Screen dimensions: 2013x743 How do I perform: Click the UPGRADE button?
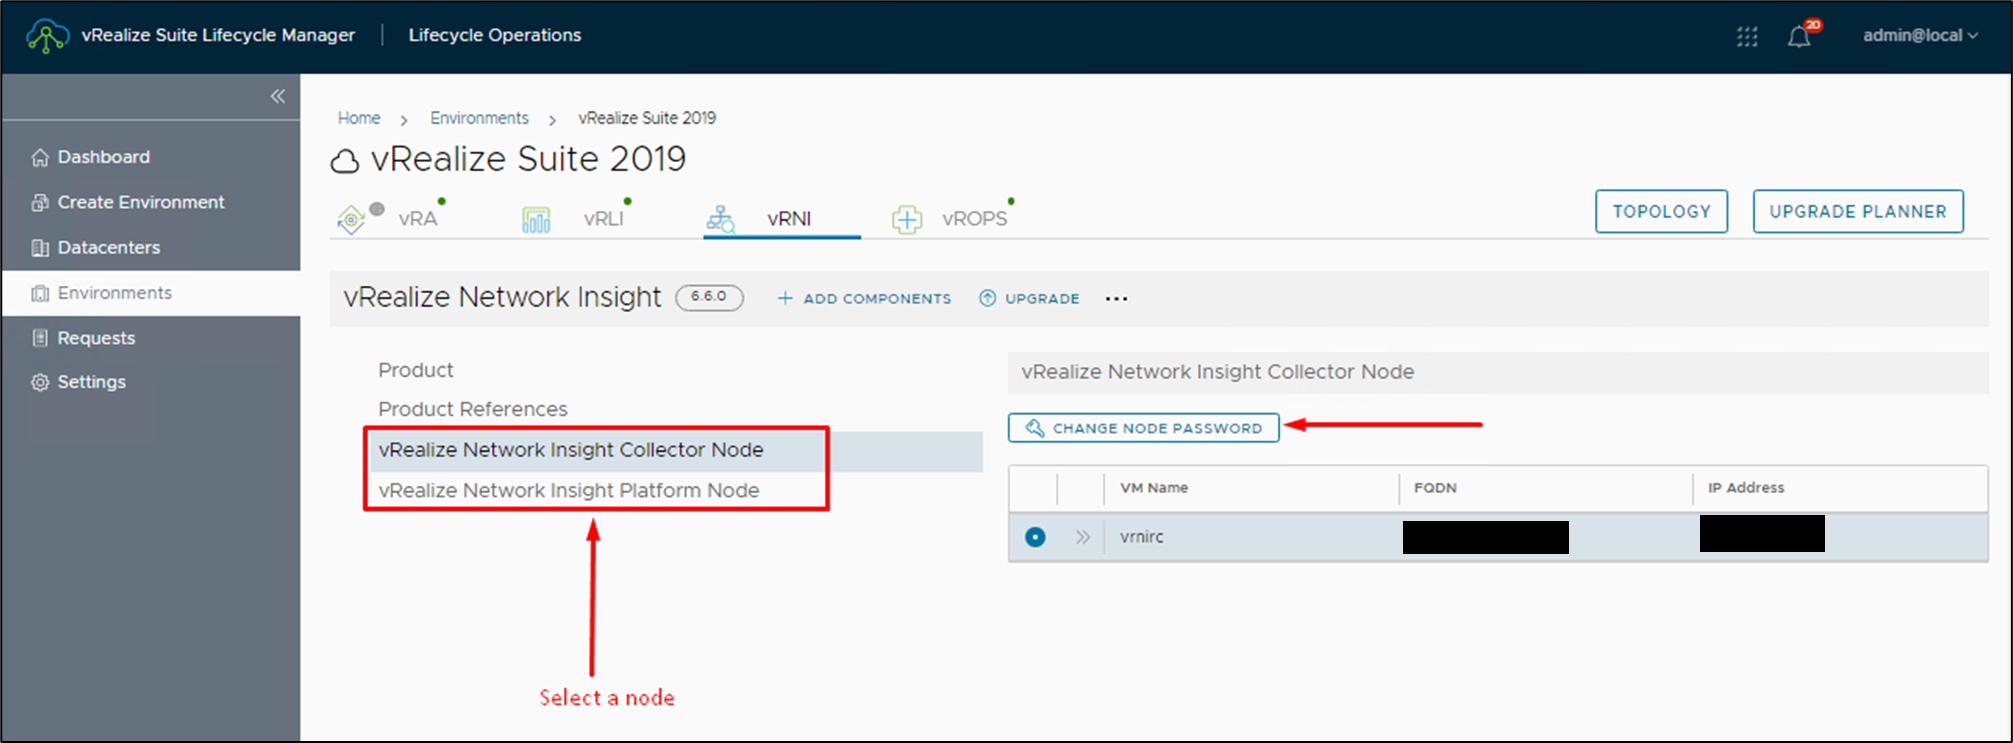[1029, 298]
